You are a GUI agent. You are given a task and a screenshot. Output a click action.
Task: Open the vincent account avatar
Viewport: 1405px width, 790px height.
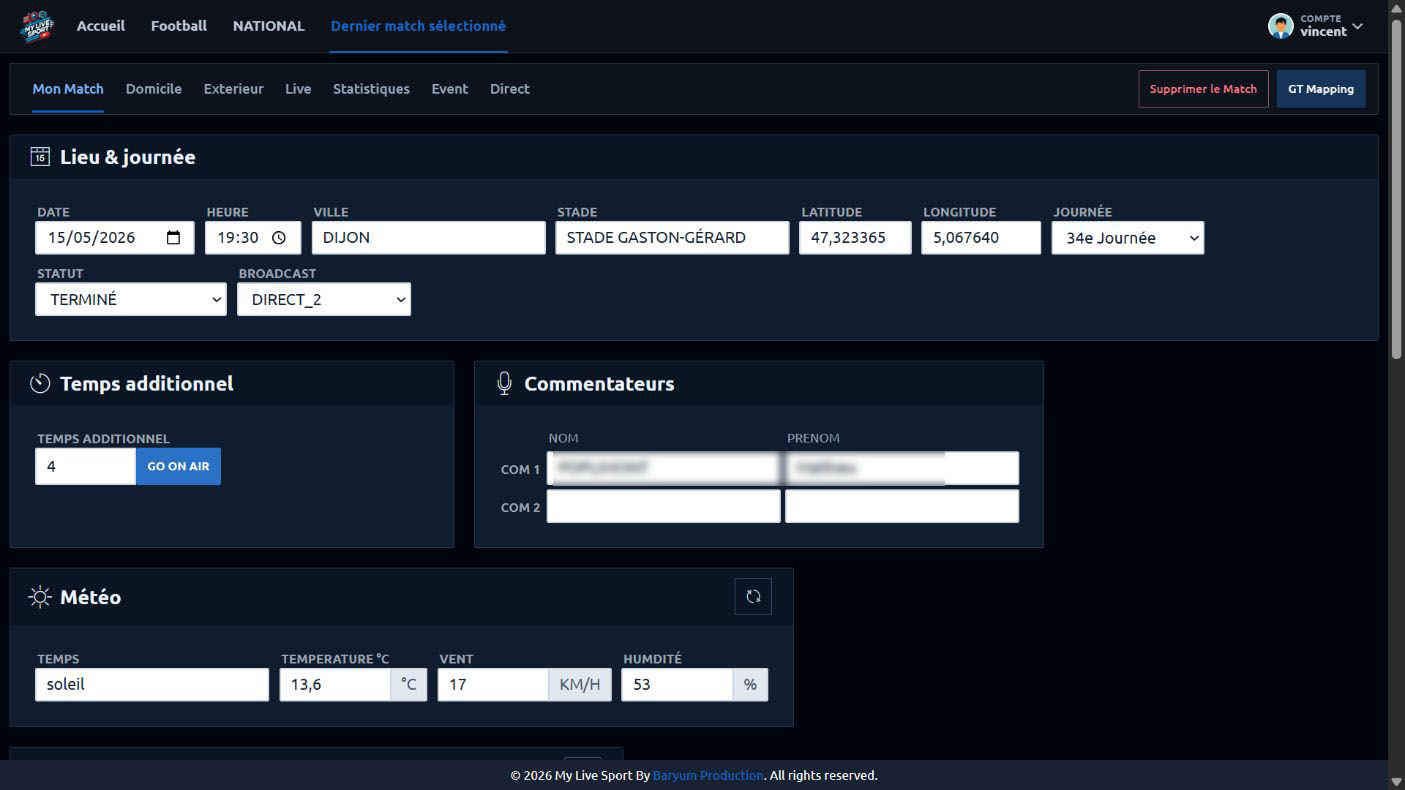1281,26
